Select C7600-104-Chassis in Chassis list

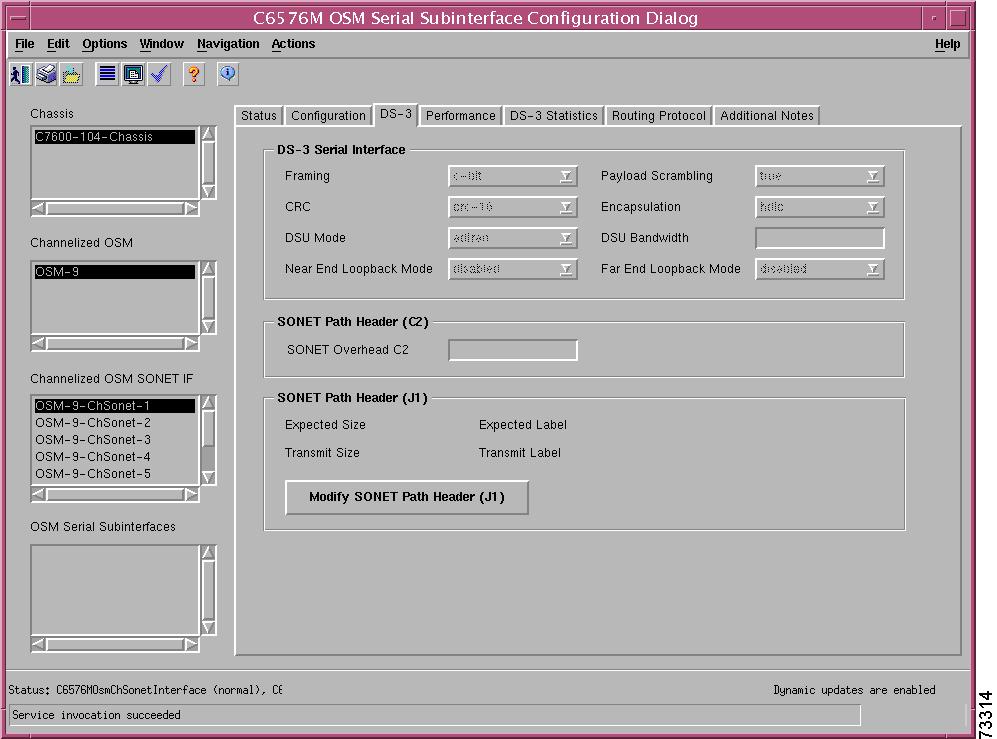[x=114, y=137]
